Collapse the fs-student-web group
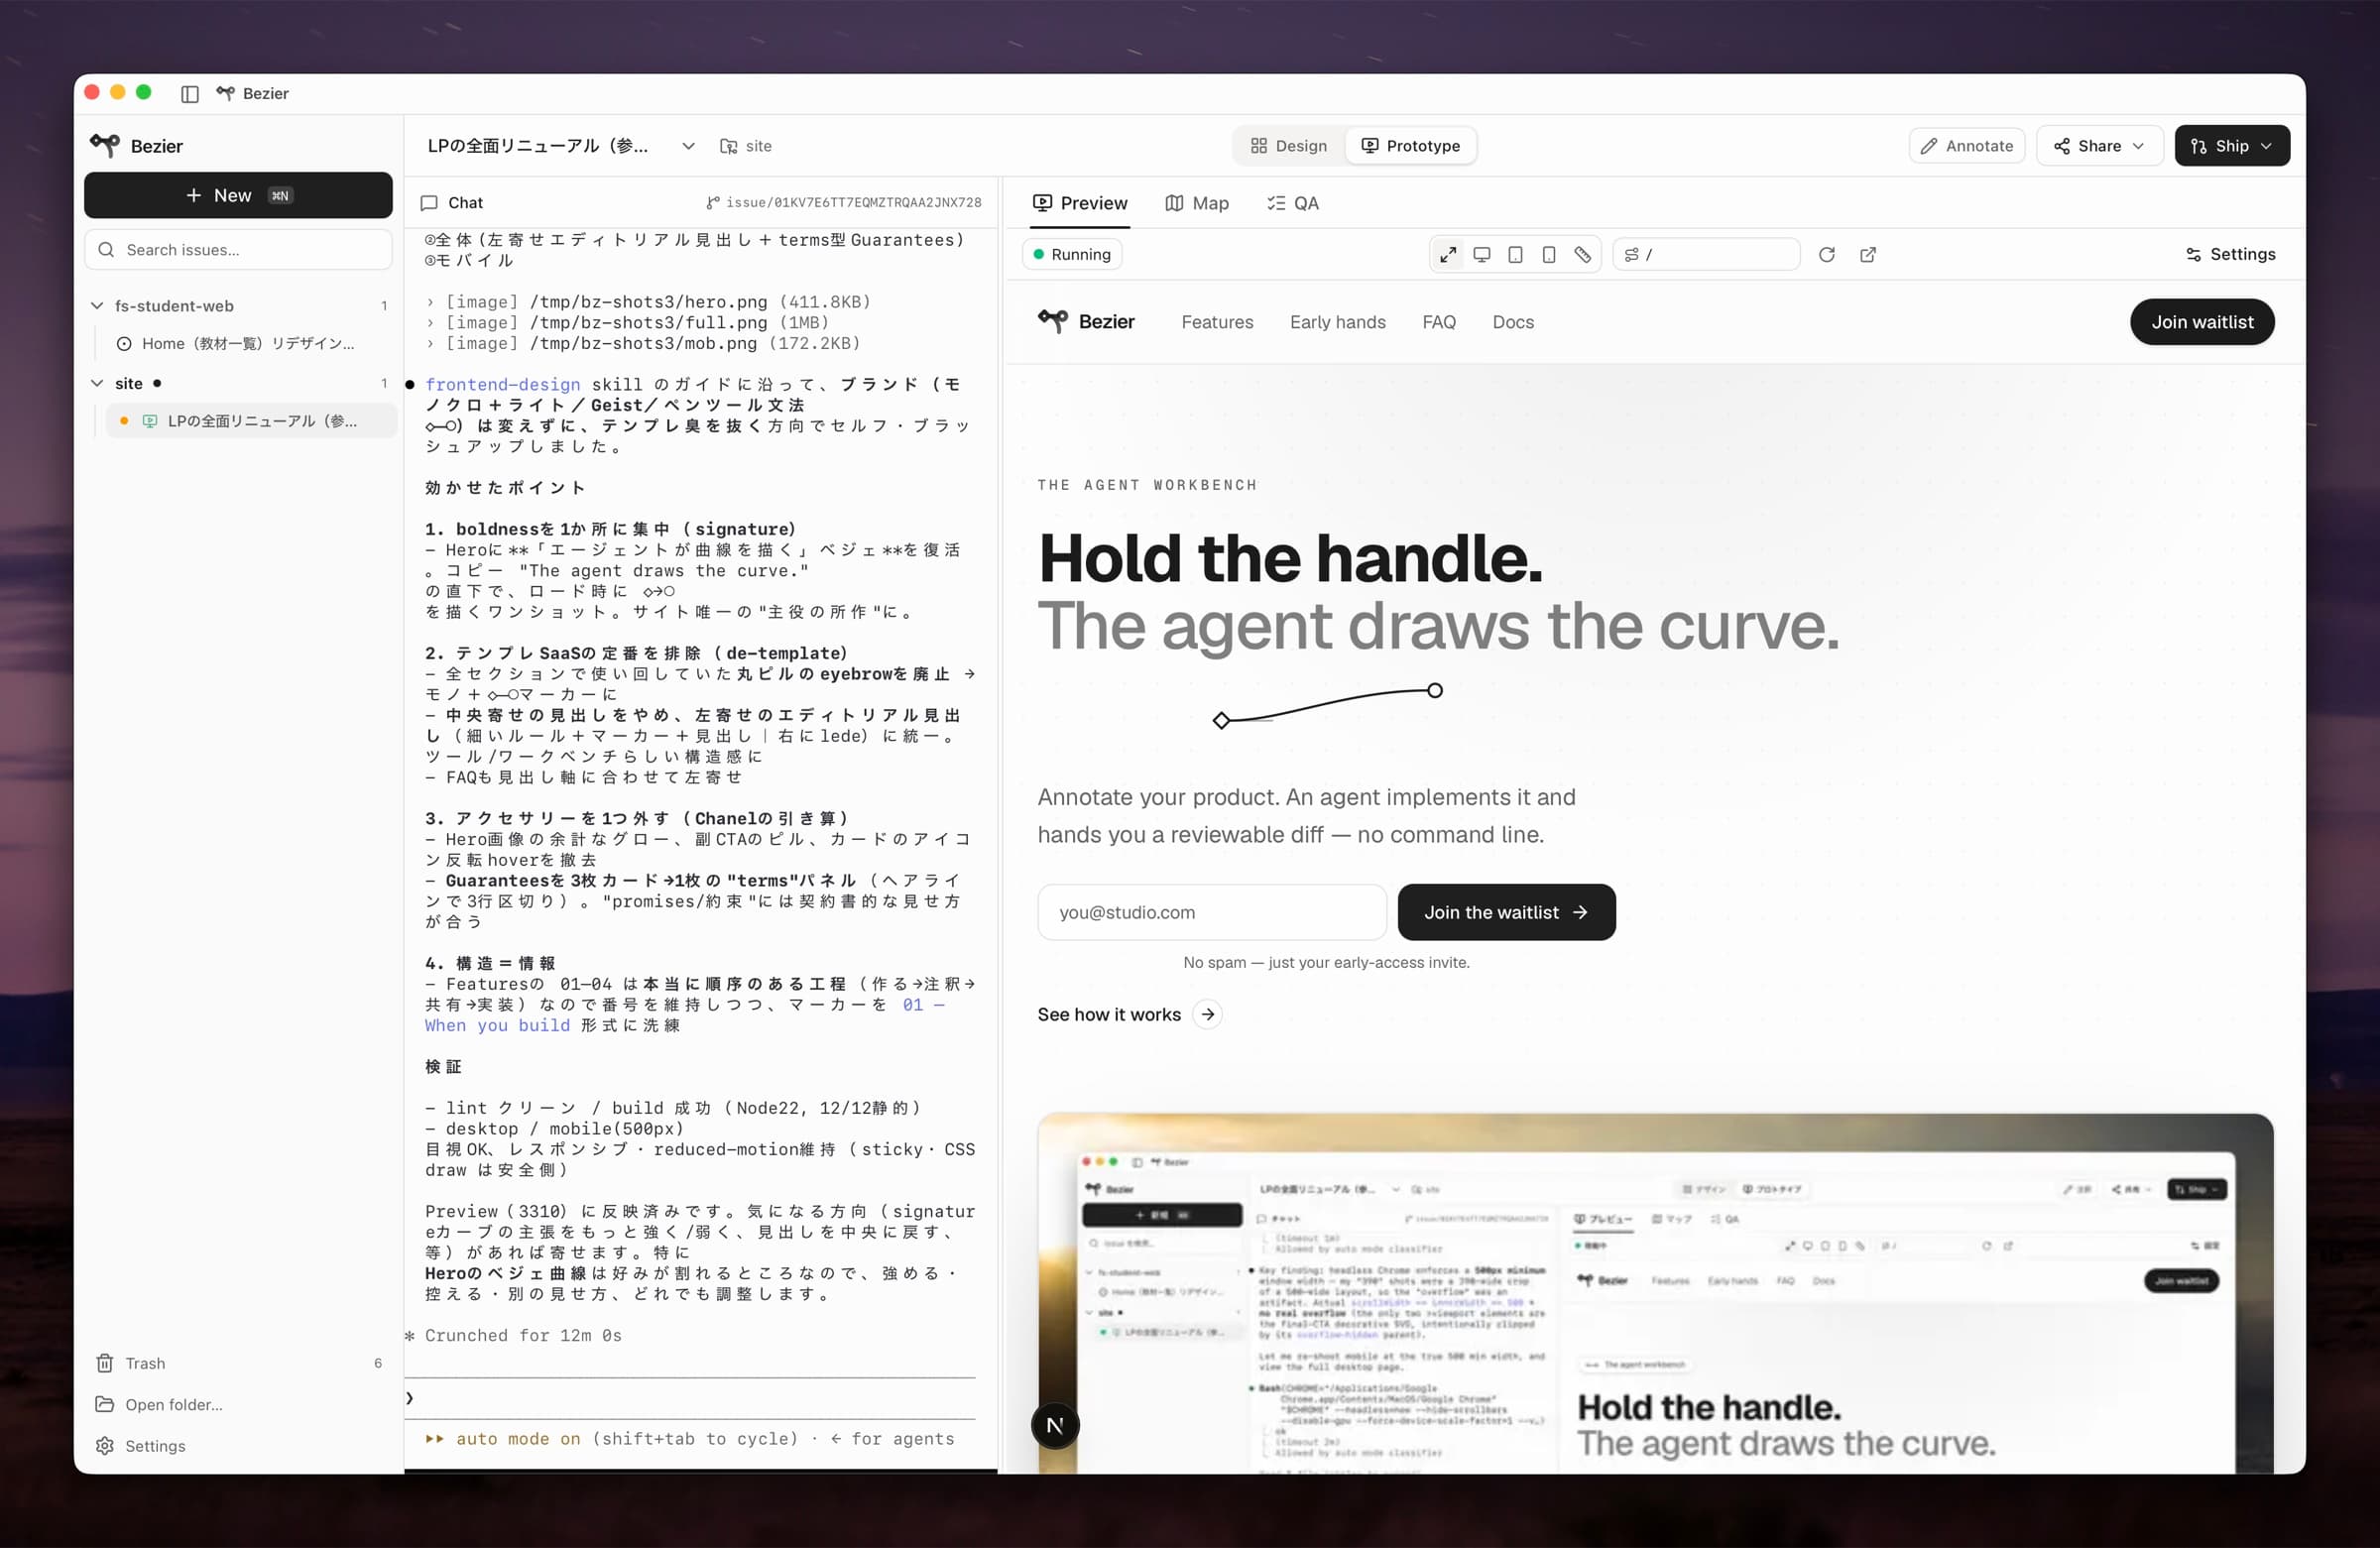The width and height of the screenshot is (2380, 1548). coord(97,305)
